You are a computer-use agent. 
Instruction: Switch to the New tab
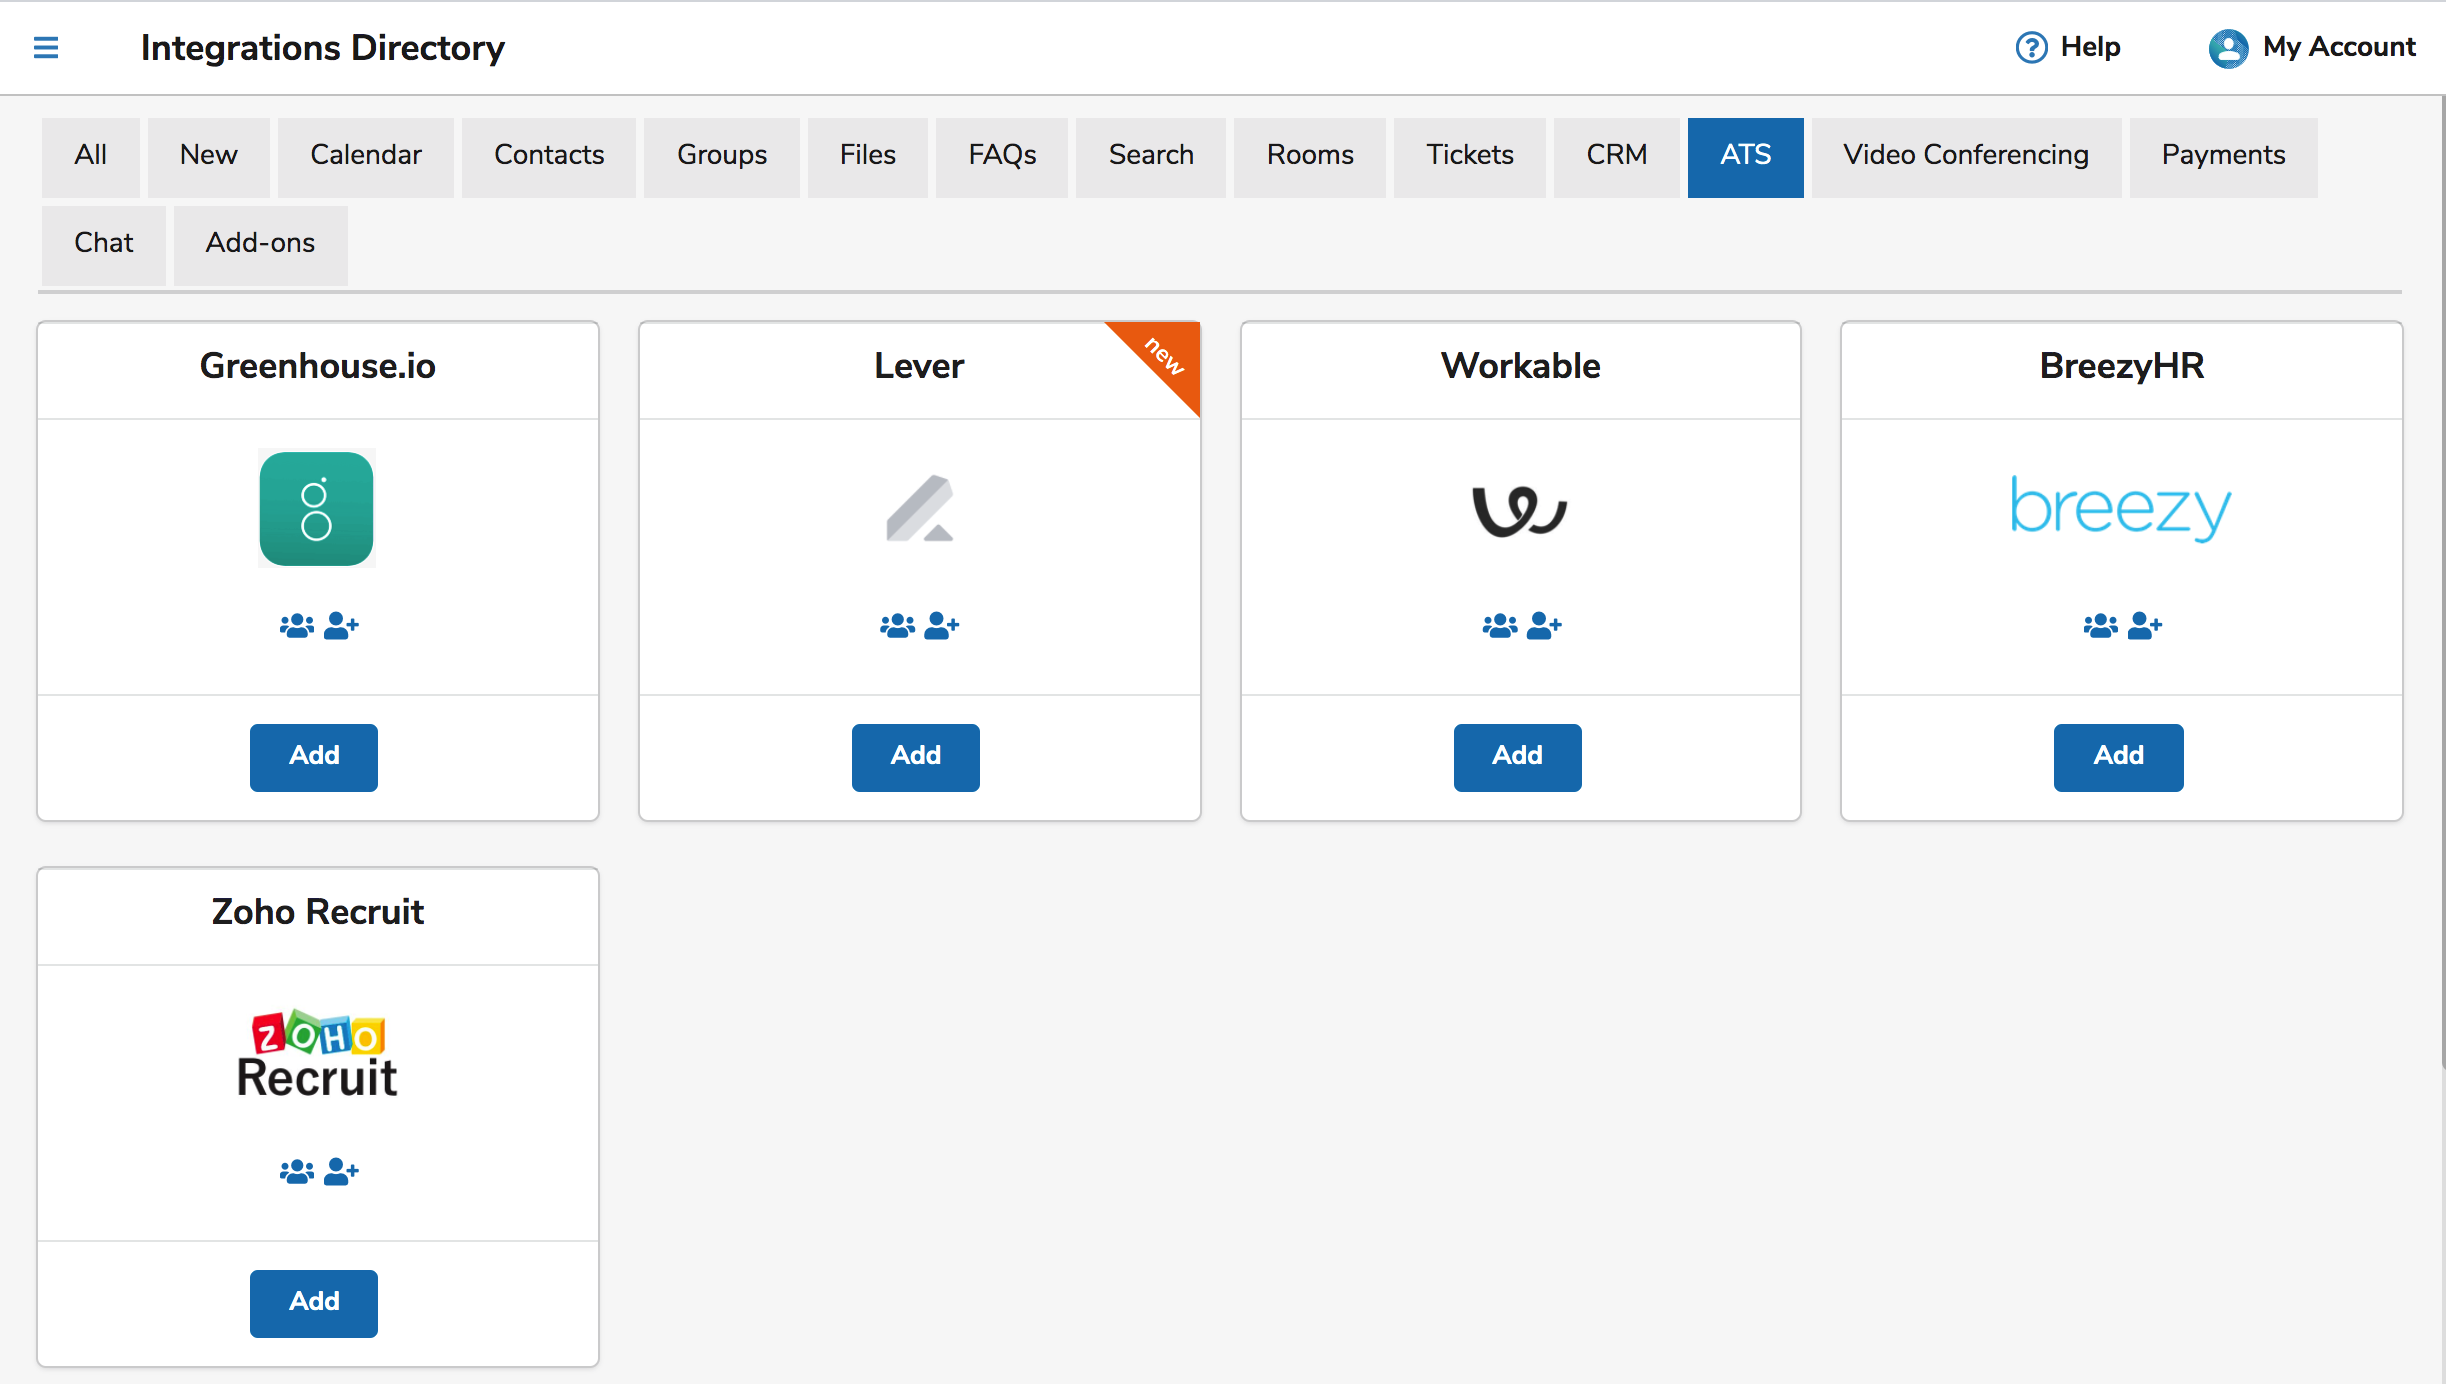tap(209, 156)
